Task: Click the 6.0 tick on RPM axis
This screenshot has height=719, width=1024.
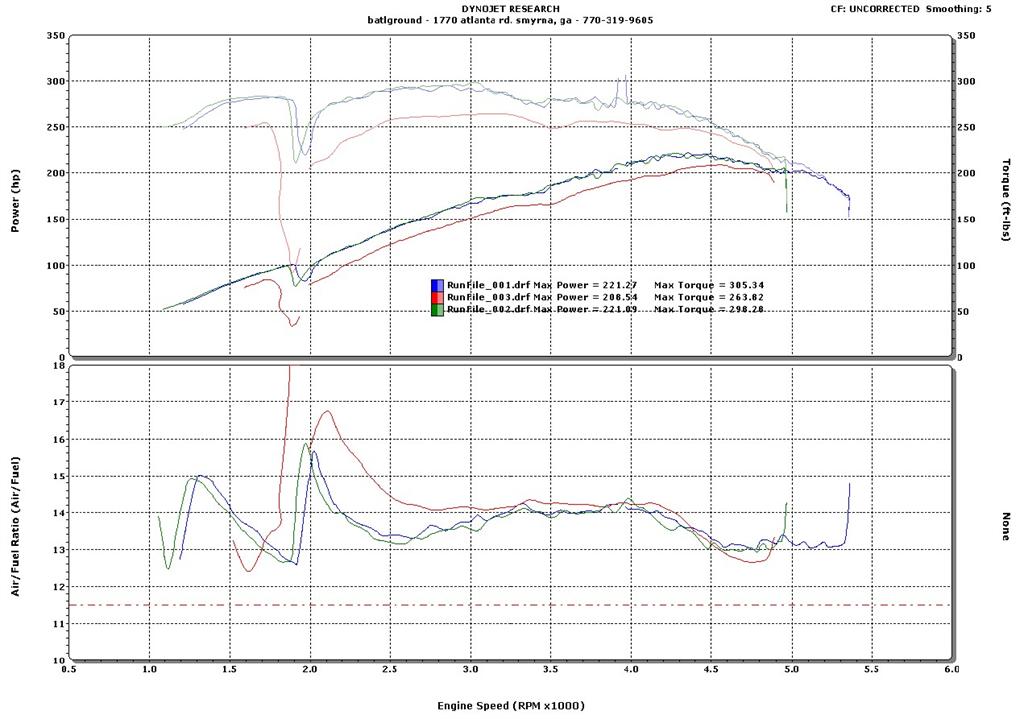Action: (x=950, y=669)
